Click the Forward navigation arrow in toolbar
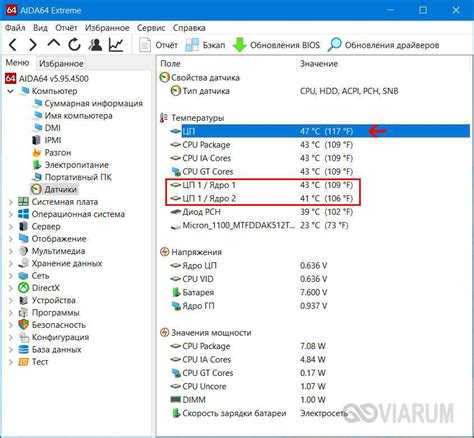 click(33, 45)
